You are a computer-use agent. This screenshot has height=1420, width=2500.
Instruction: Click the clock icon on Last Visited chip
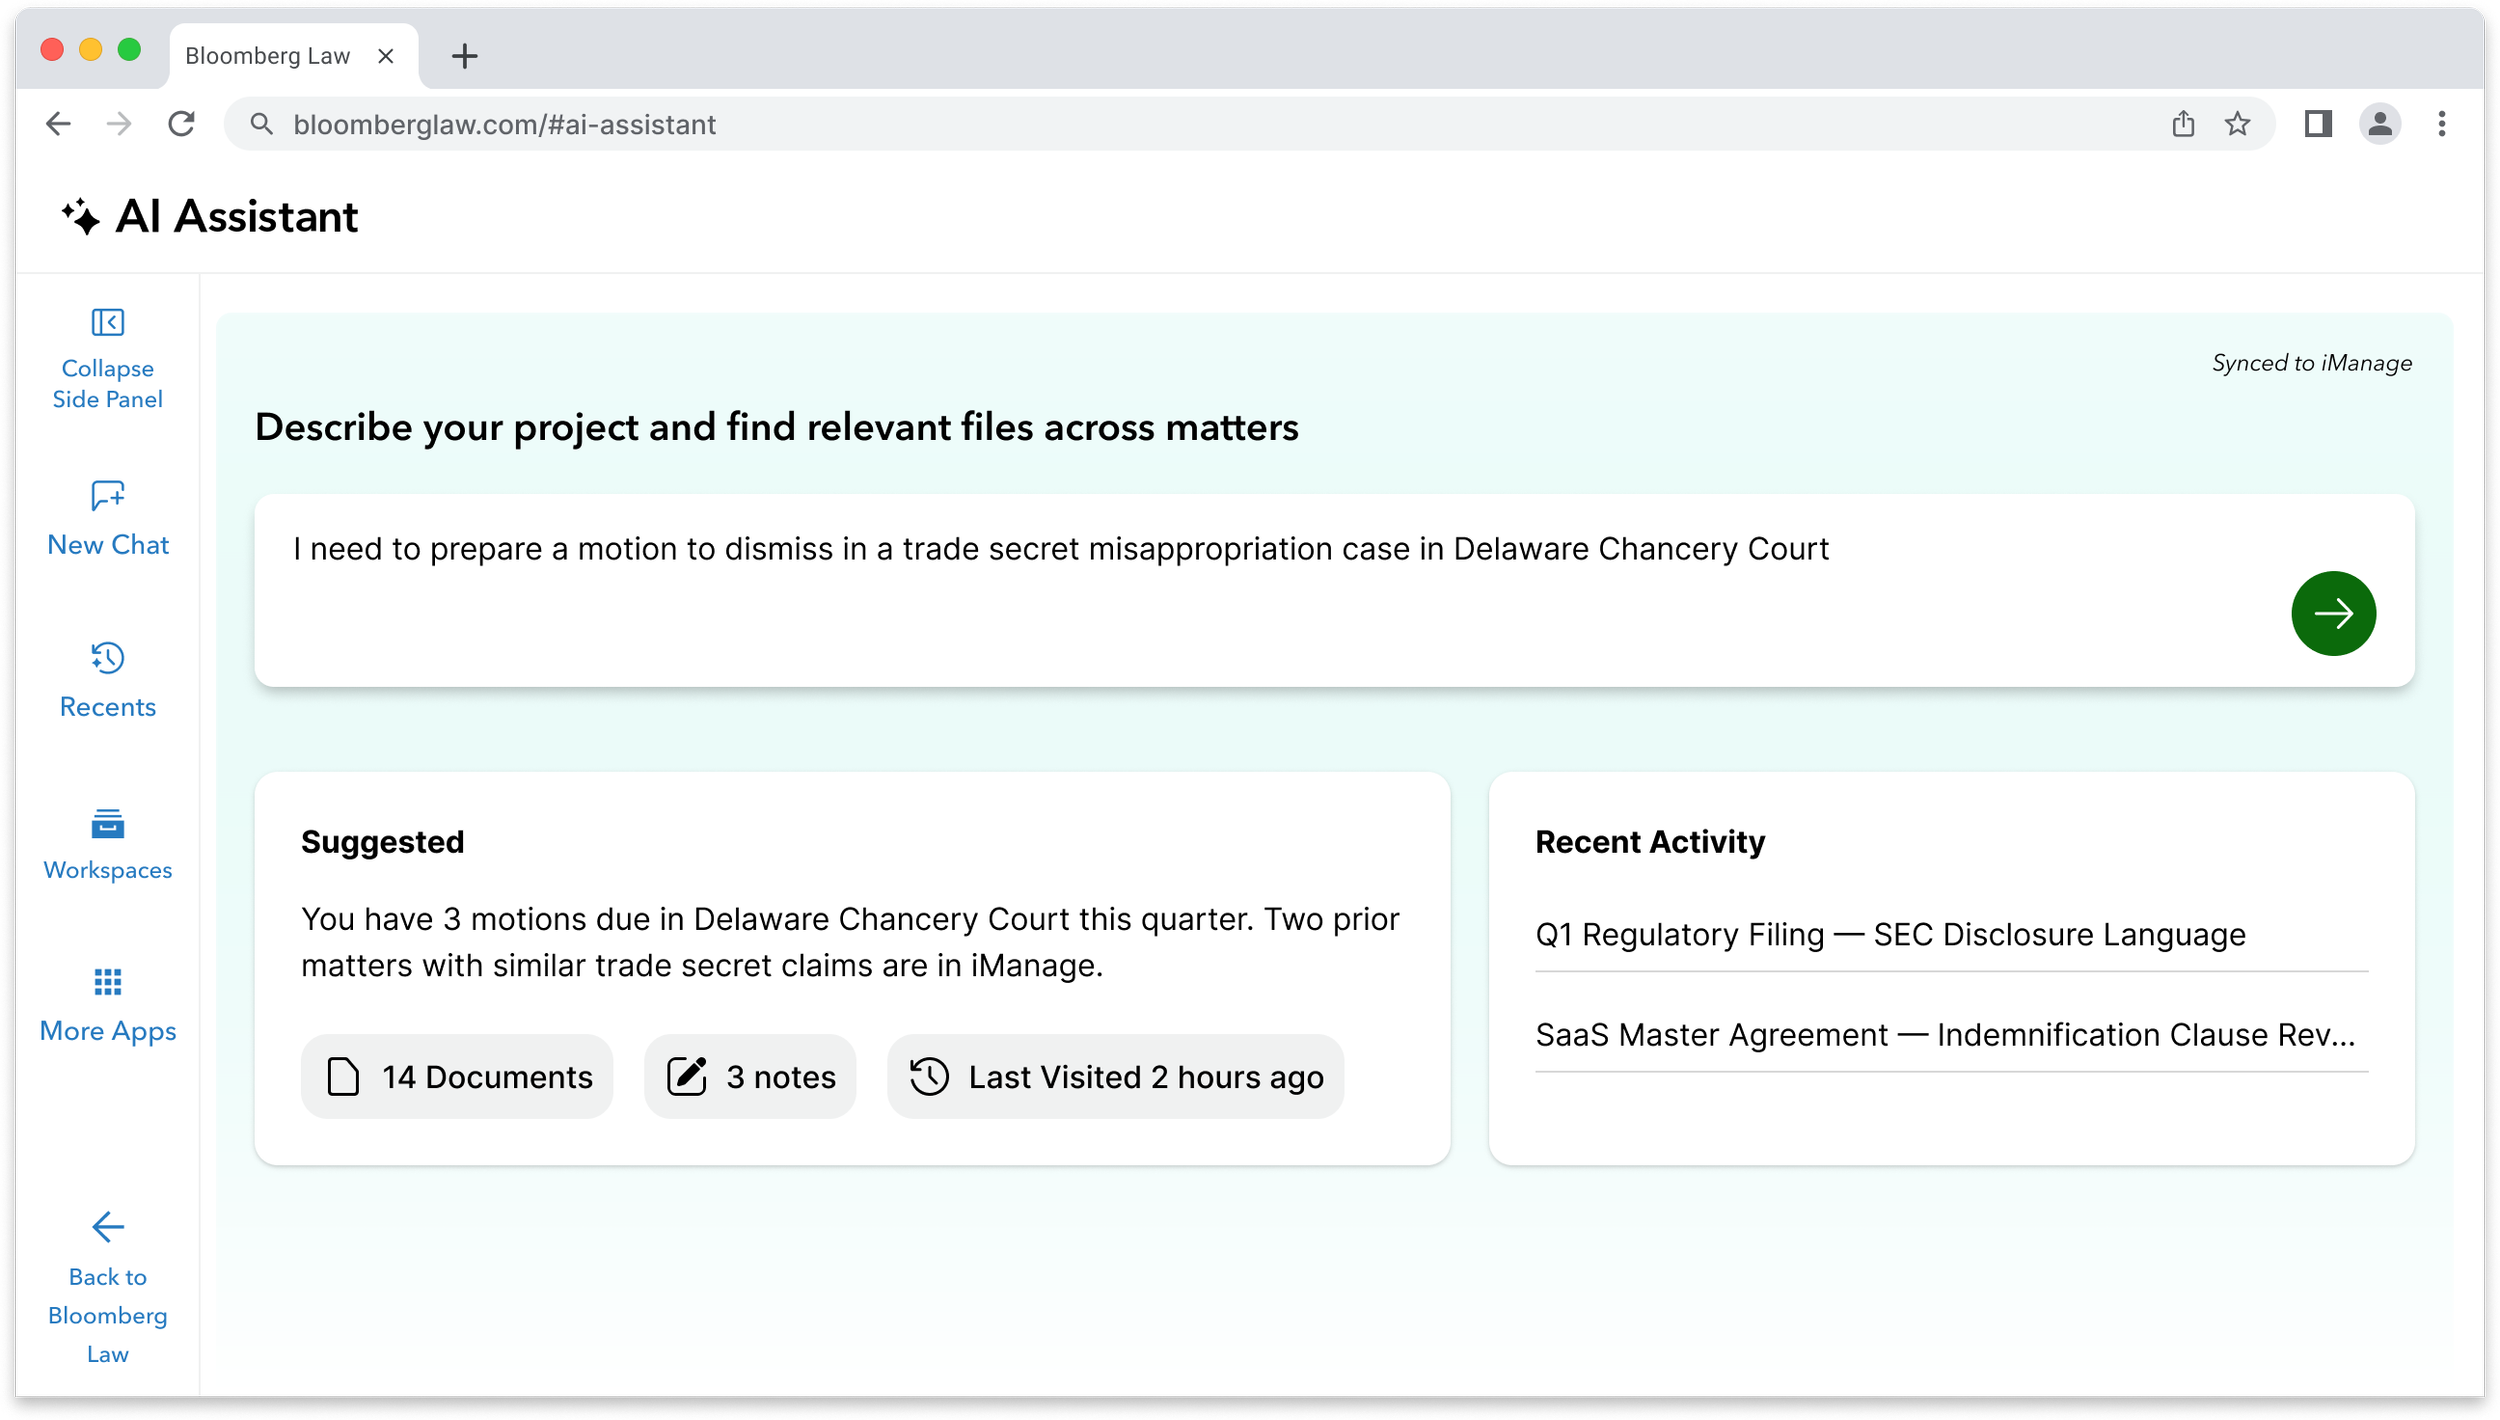pyautogui.click(x=929, y=1076)
